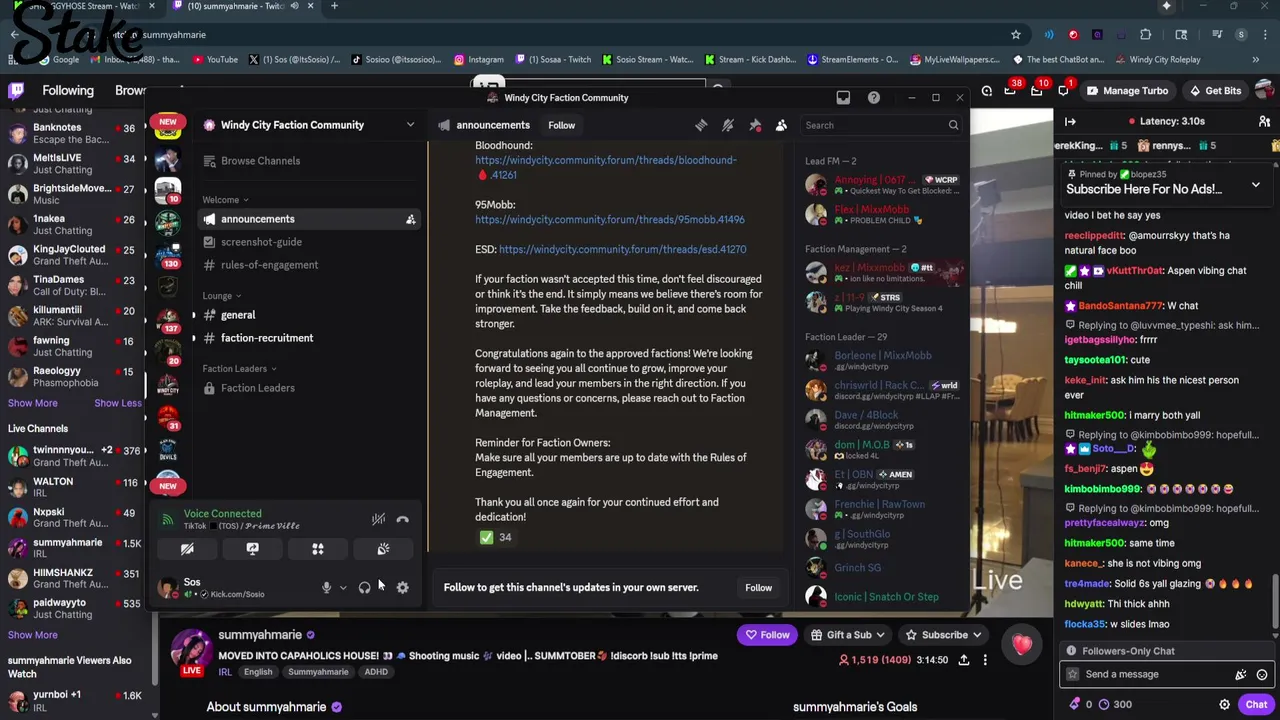Open the 95Mobb forum thread link

(609, 219)
